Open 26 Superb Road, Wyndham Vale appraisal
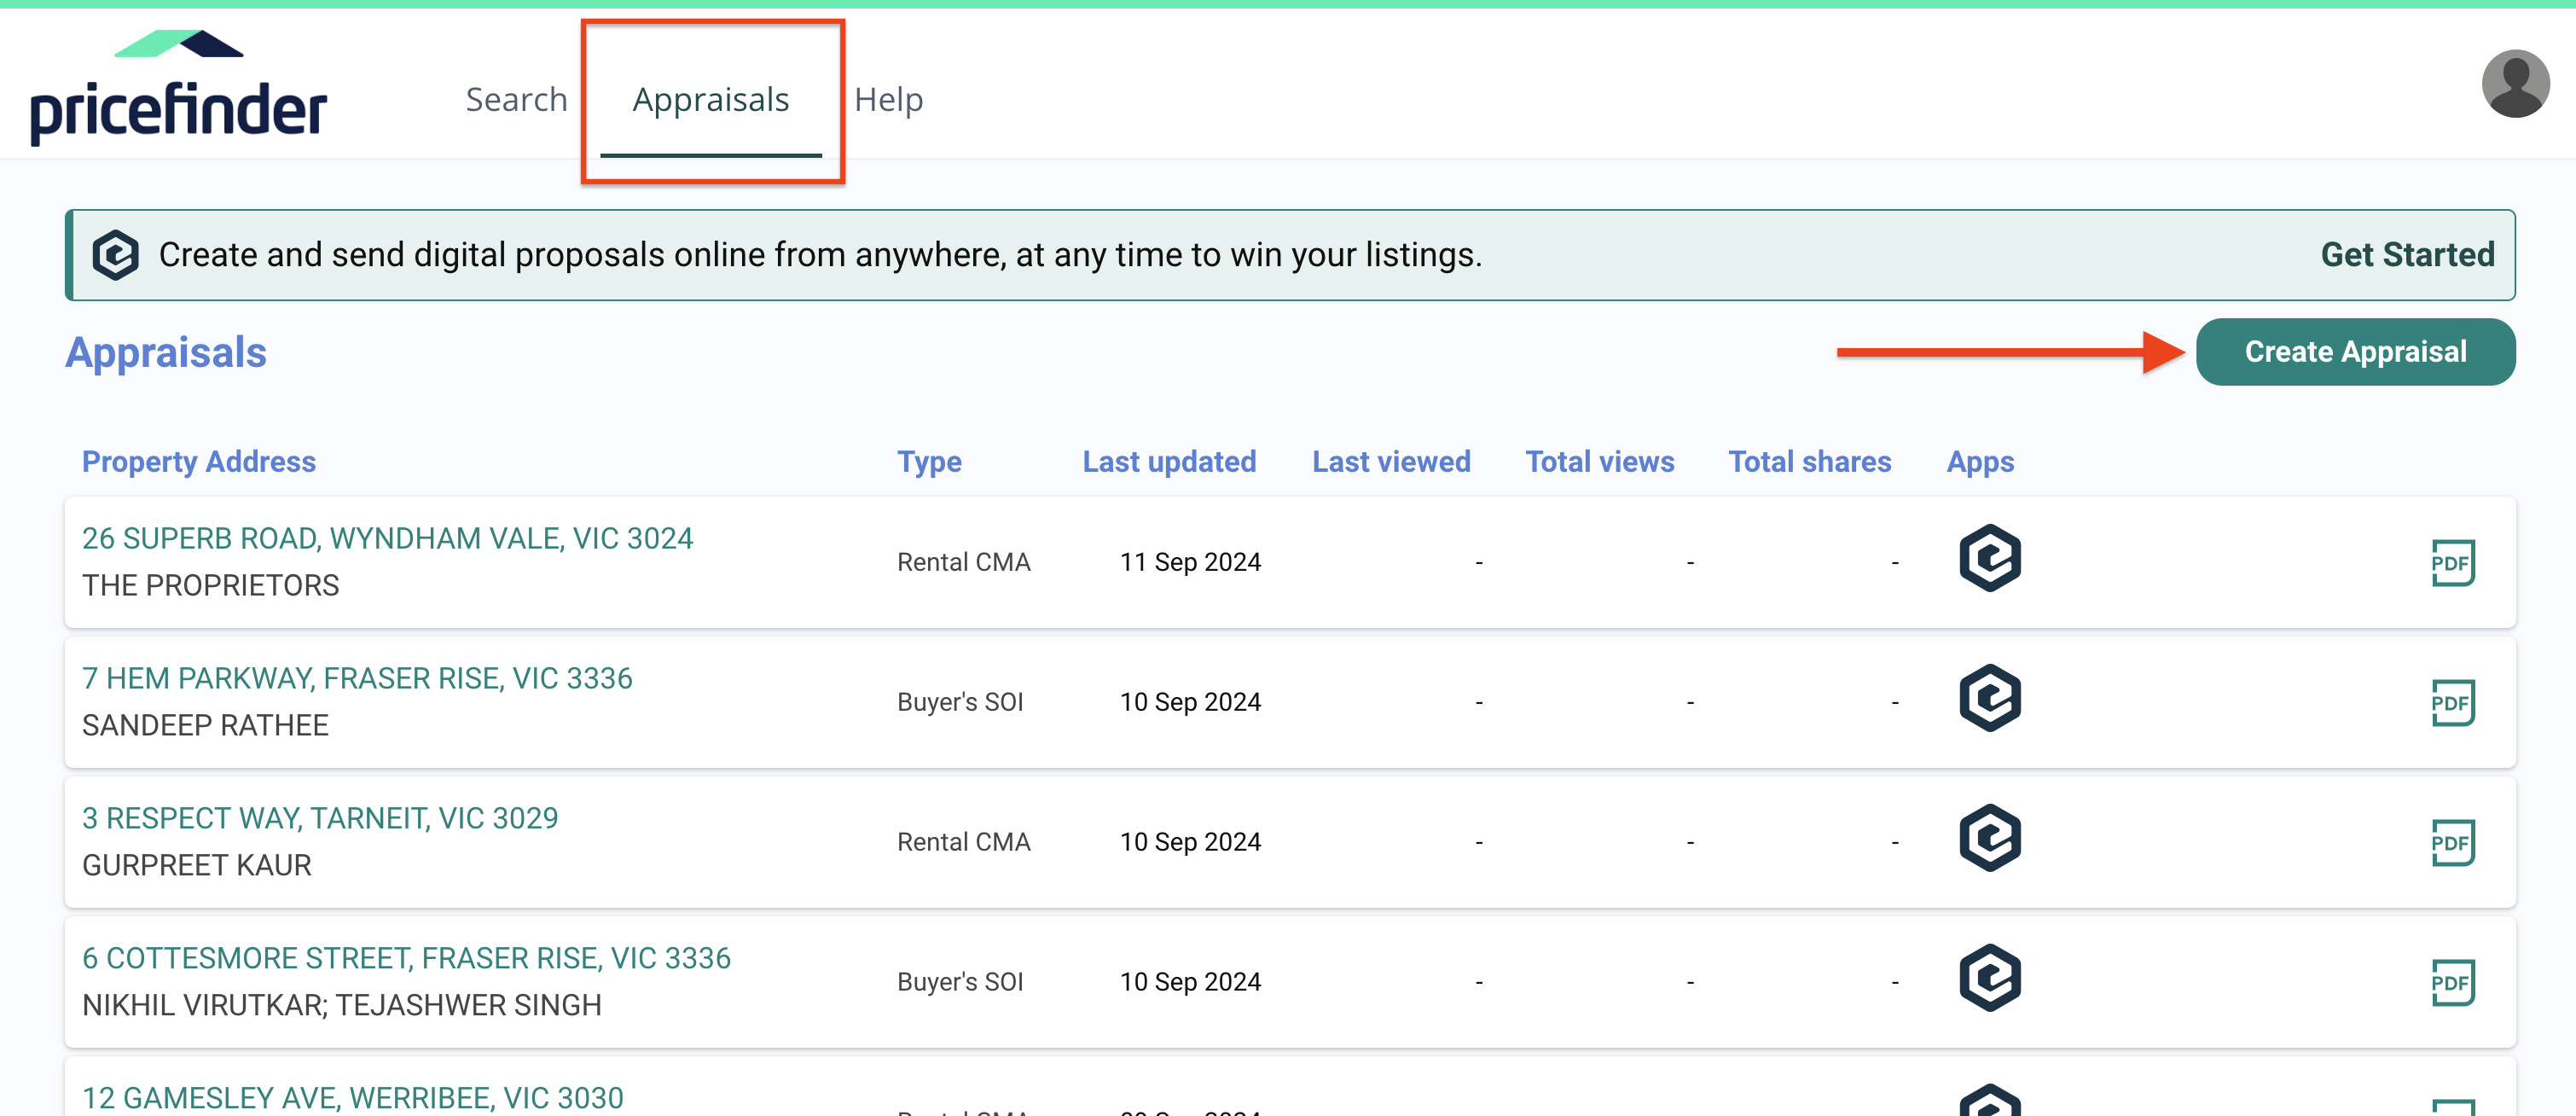The image size is (2576, 1116). [x=387, y=538]
